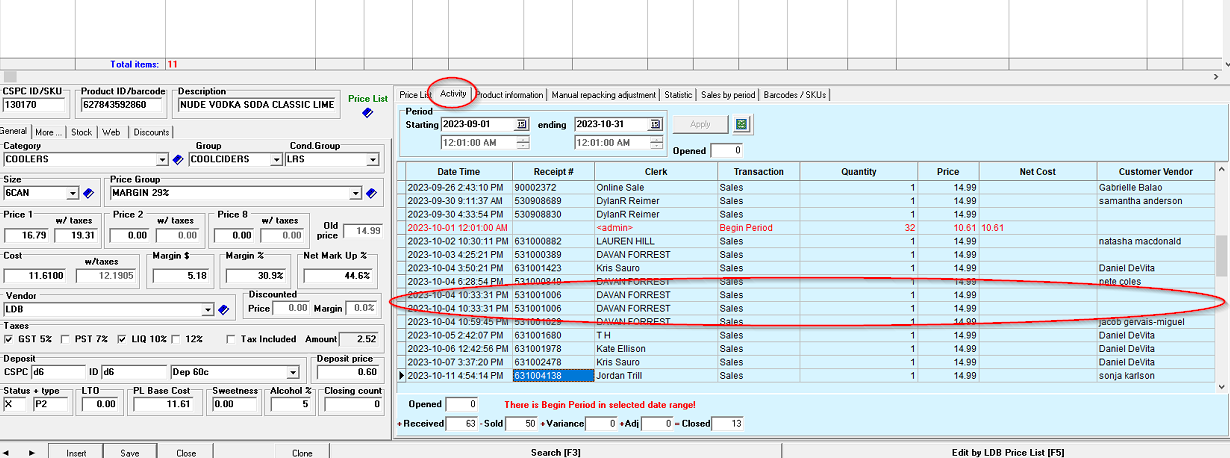Expand the Group COOLCIDERS dropdown

(x=275, y=159)
